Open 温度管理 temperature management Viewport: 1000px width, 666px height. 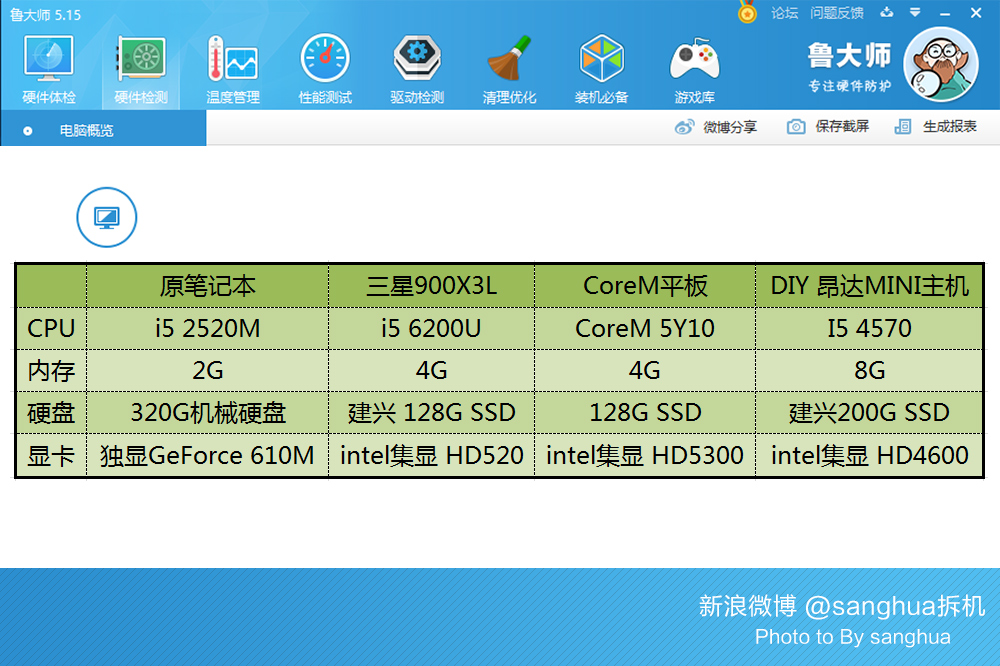232,67
